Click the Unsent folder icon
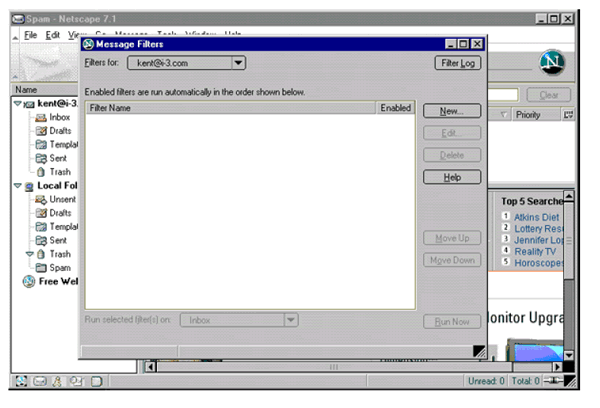The width and height of the screenshot is (600, 408). coord(41,199)
